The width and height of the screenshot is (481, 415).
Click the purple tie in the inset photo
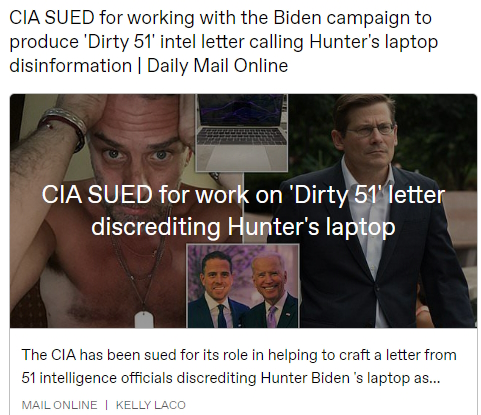[273, 317]
